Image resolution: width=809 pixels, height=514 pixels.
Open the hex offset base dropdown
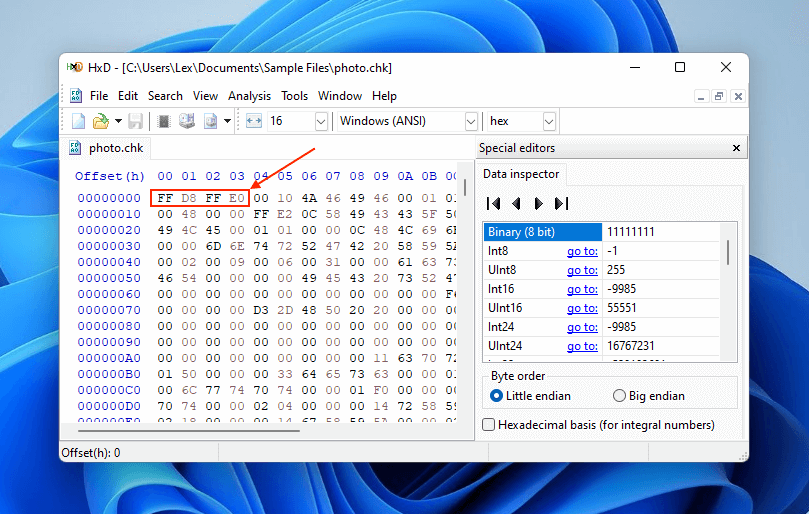549,121
